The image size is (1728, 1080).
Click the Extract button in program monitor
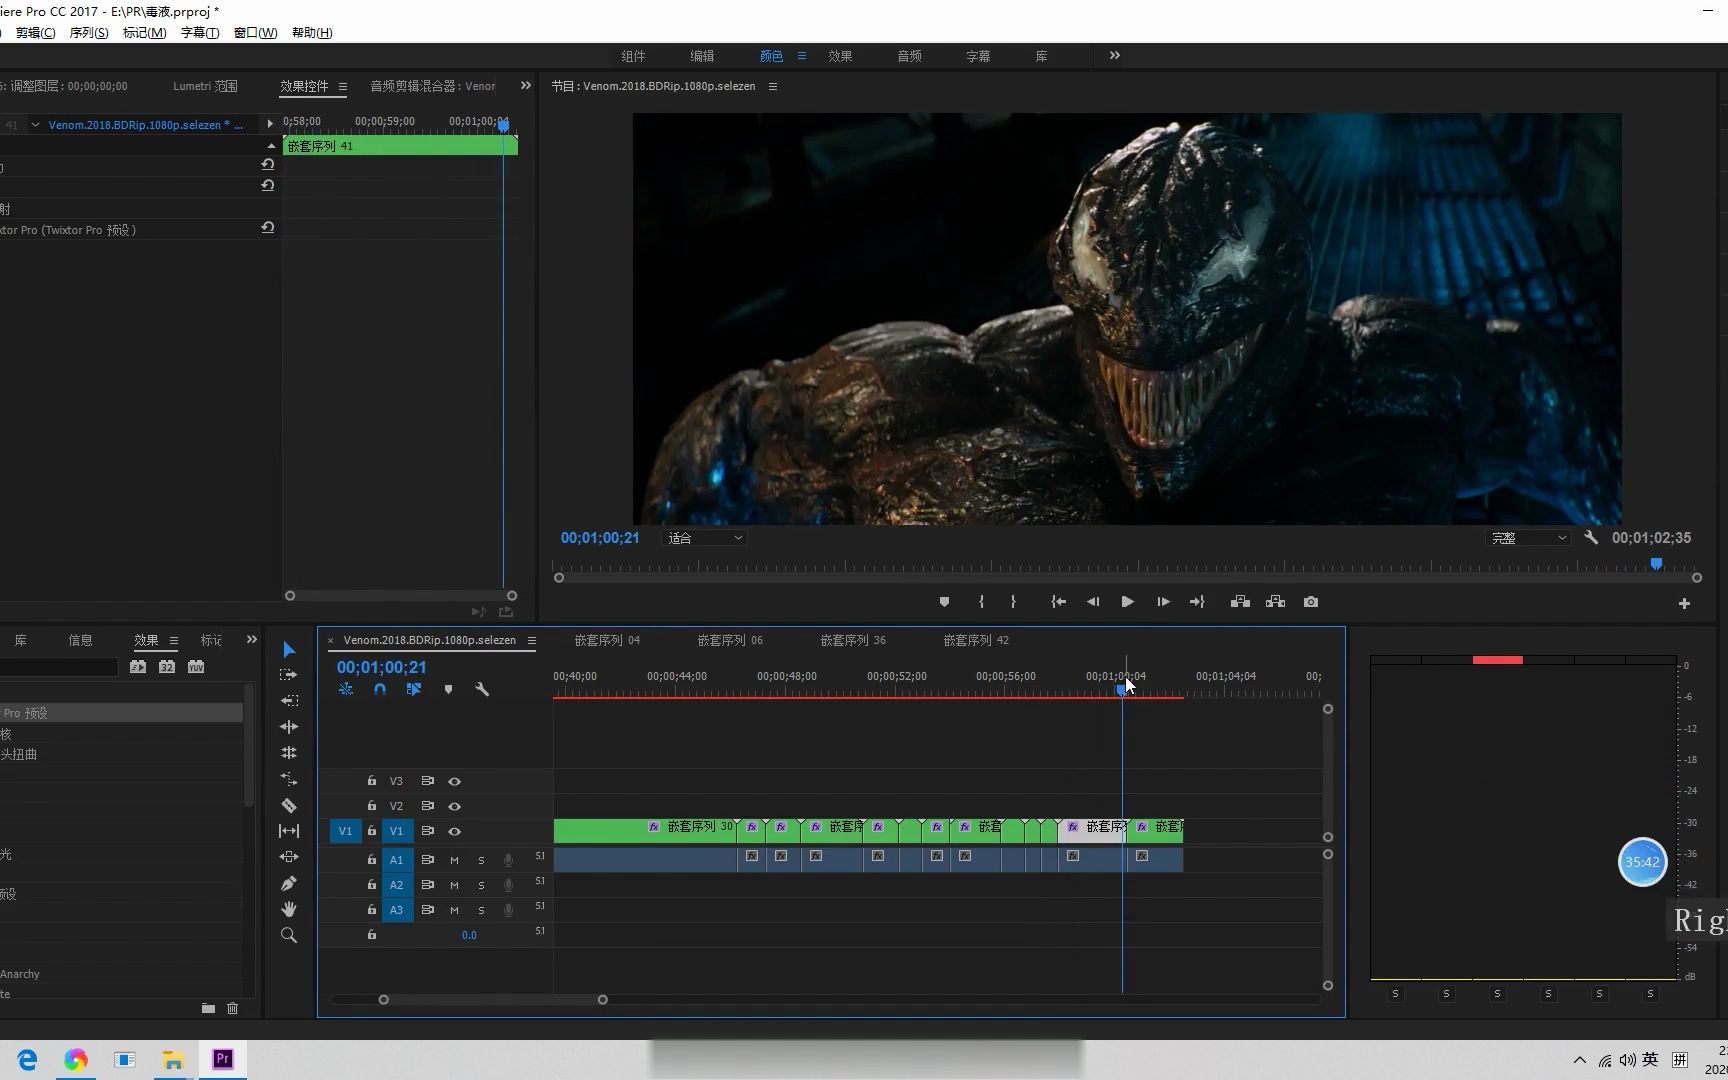(x=1275, y=602)
